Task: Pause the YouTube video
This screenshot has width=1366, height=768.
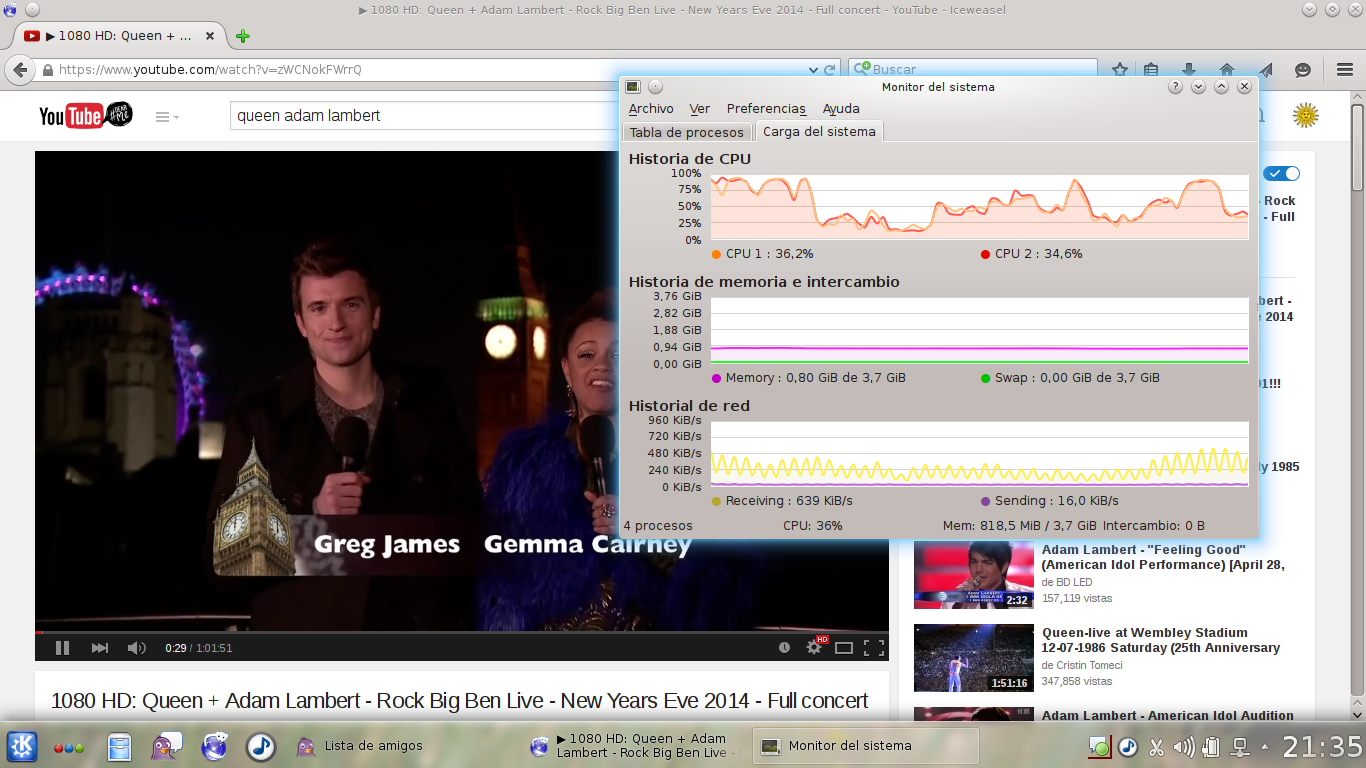Action: coord(62,648)
